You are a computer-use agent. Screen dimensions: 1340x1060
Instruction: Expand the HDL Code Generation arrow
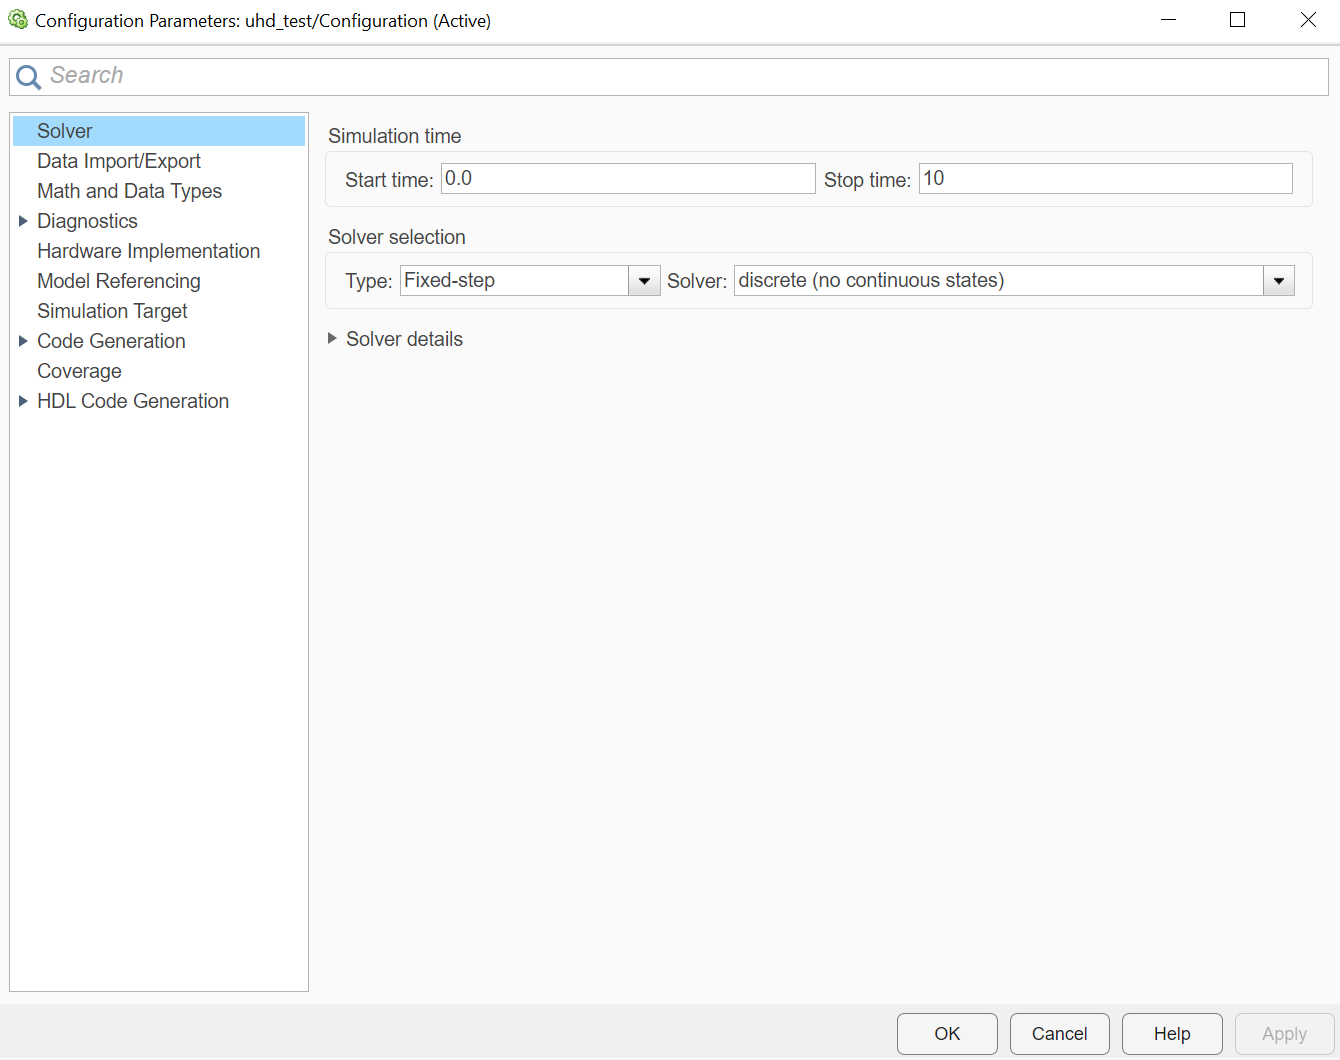coord(23,401)
